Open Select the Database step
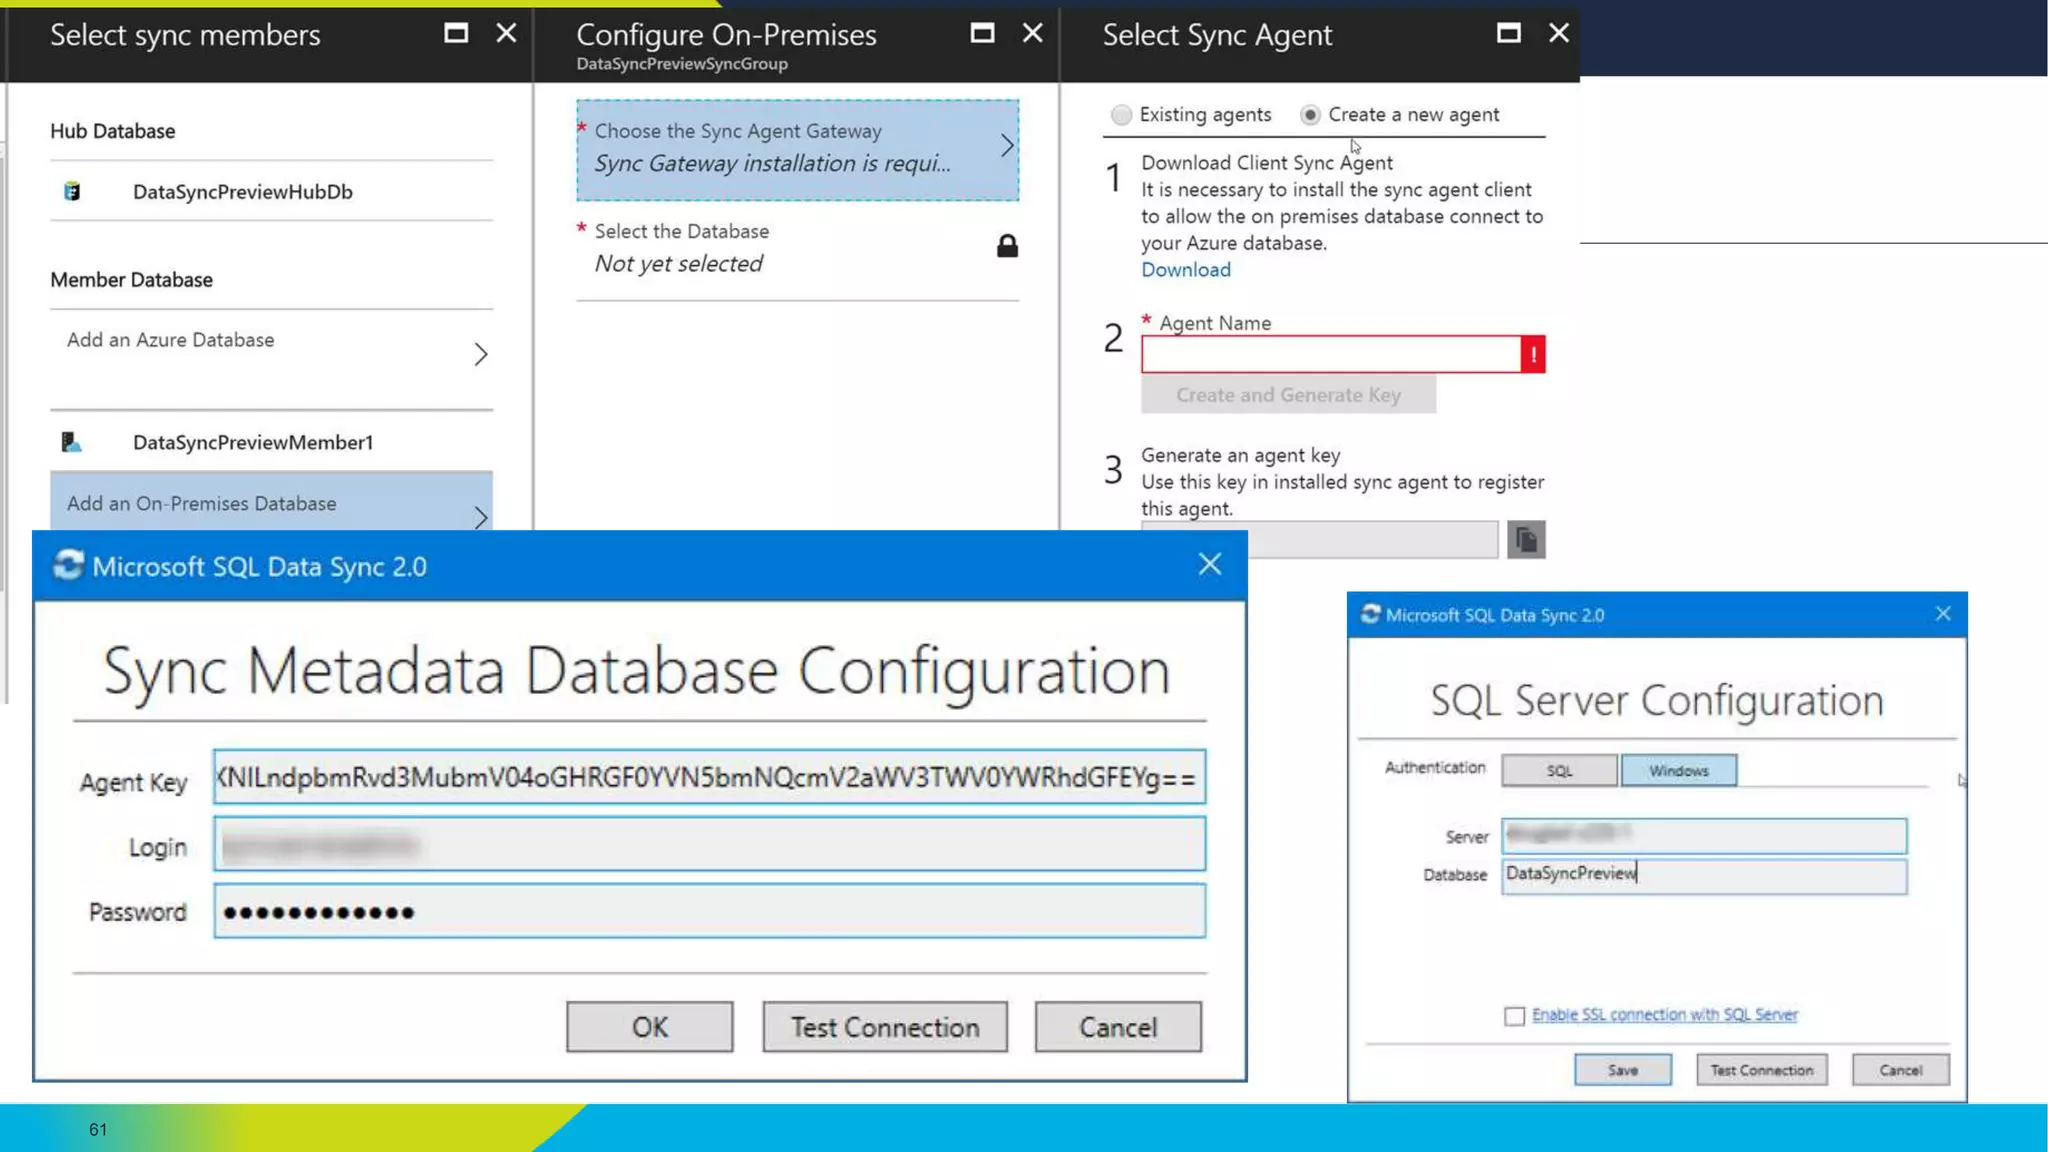Image resolution: width=2048 pixels, height=1152 pixels. pos(797,248)
